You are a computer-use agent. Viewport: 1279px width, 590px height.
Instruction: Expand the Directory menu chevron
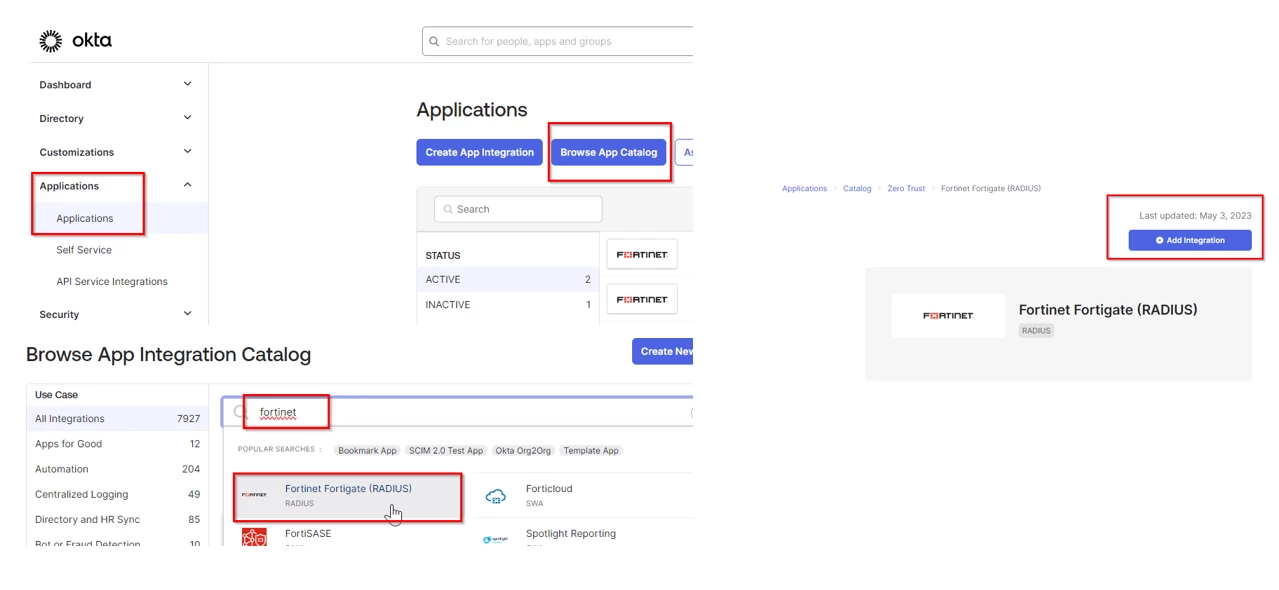187,118
